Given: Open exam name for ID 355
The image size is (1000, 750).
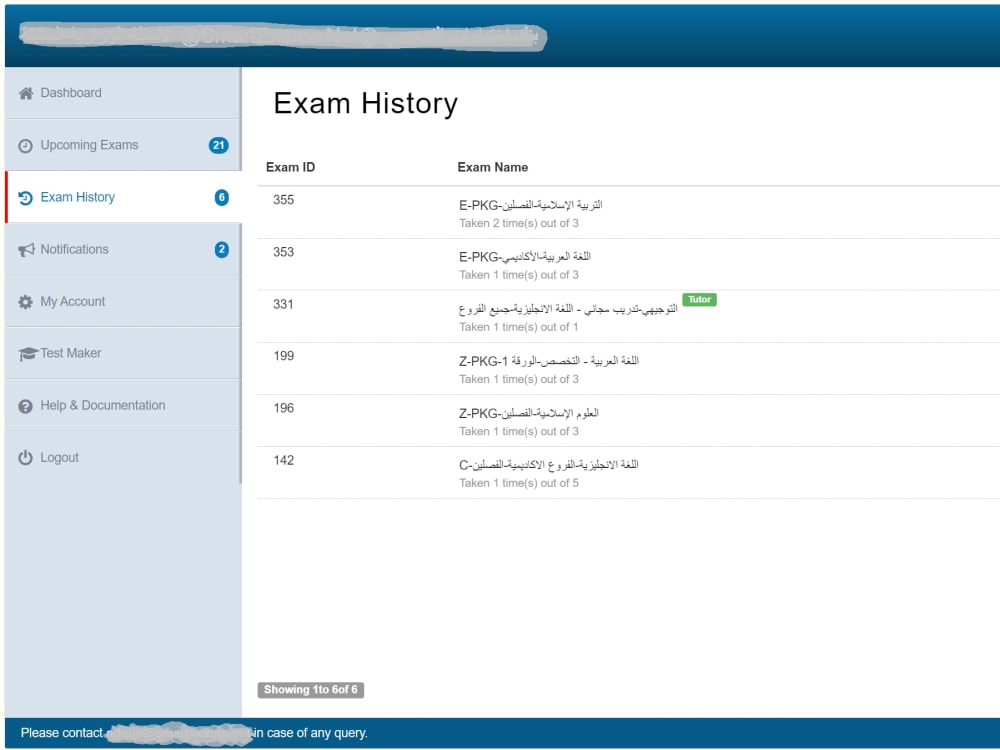Looking at the screenshot, I should tap(531, 205).
